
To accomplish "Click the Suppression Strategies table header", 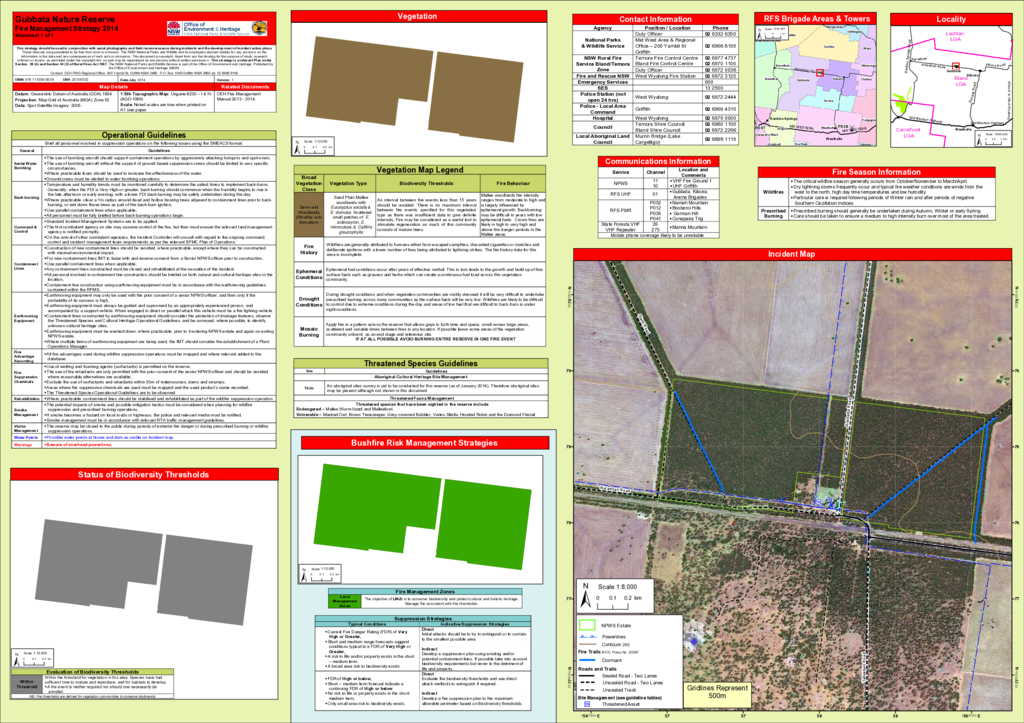I will point(423,618).
